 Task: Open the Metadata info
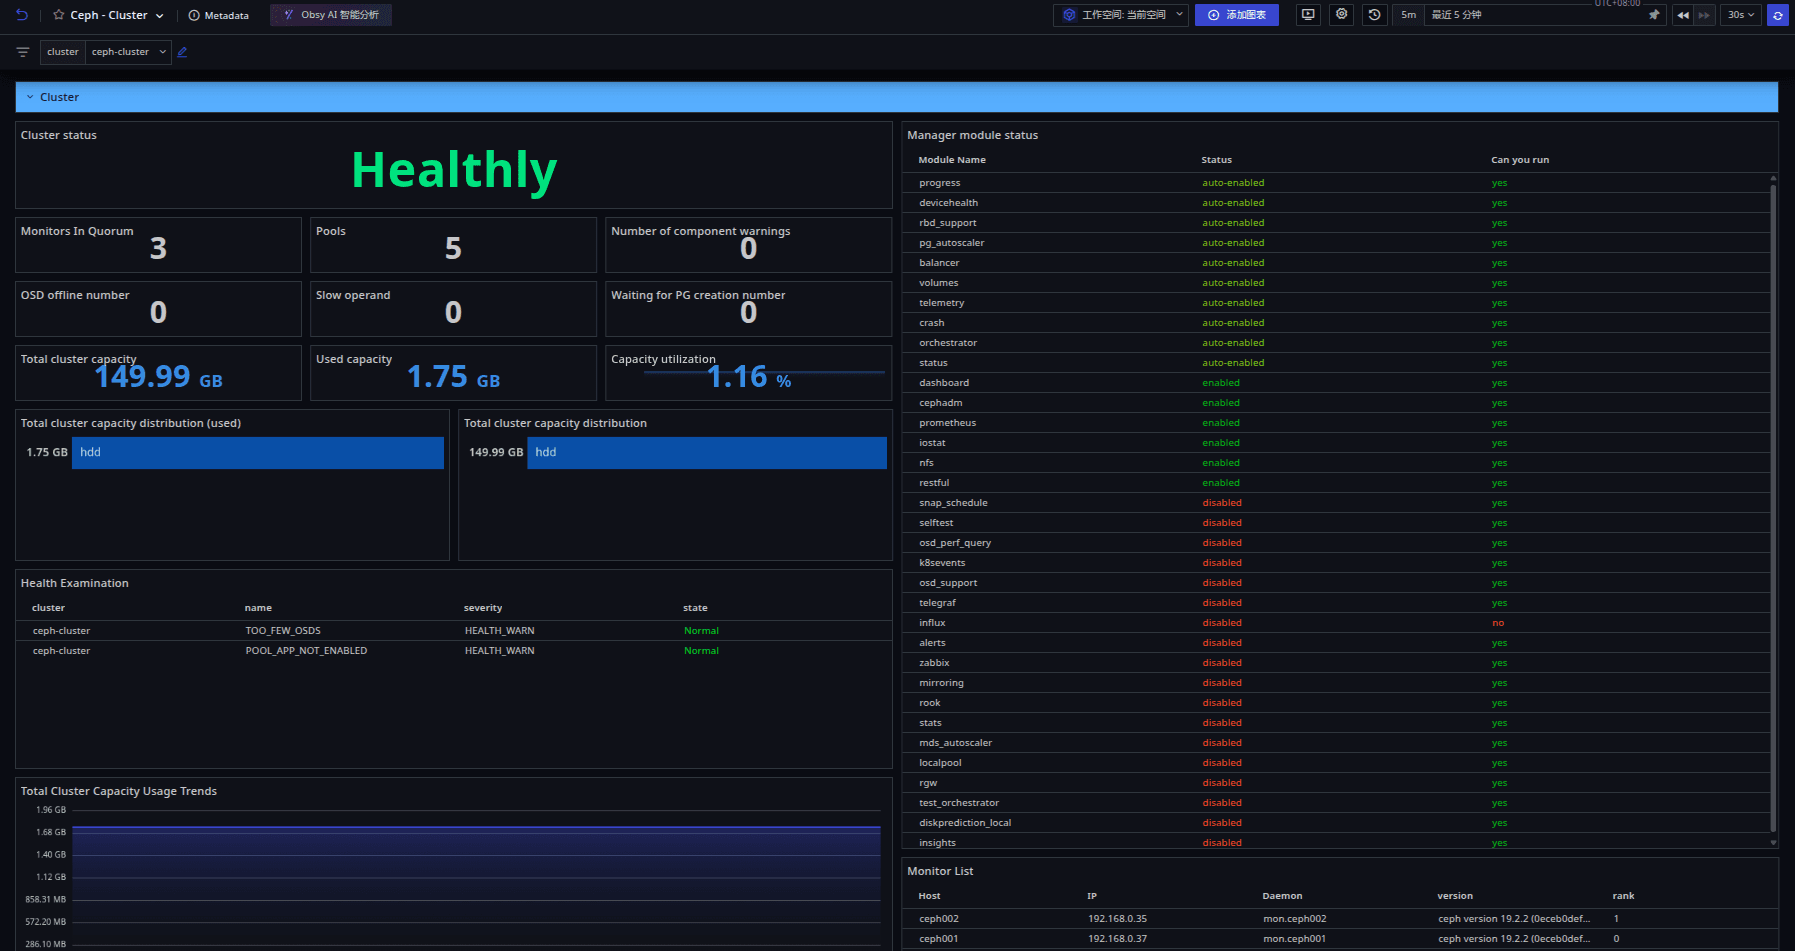[219, 15]
